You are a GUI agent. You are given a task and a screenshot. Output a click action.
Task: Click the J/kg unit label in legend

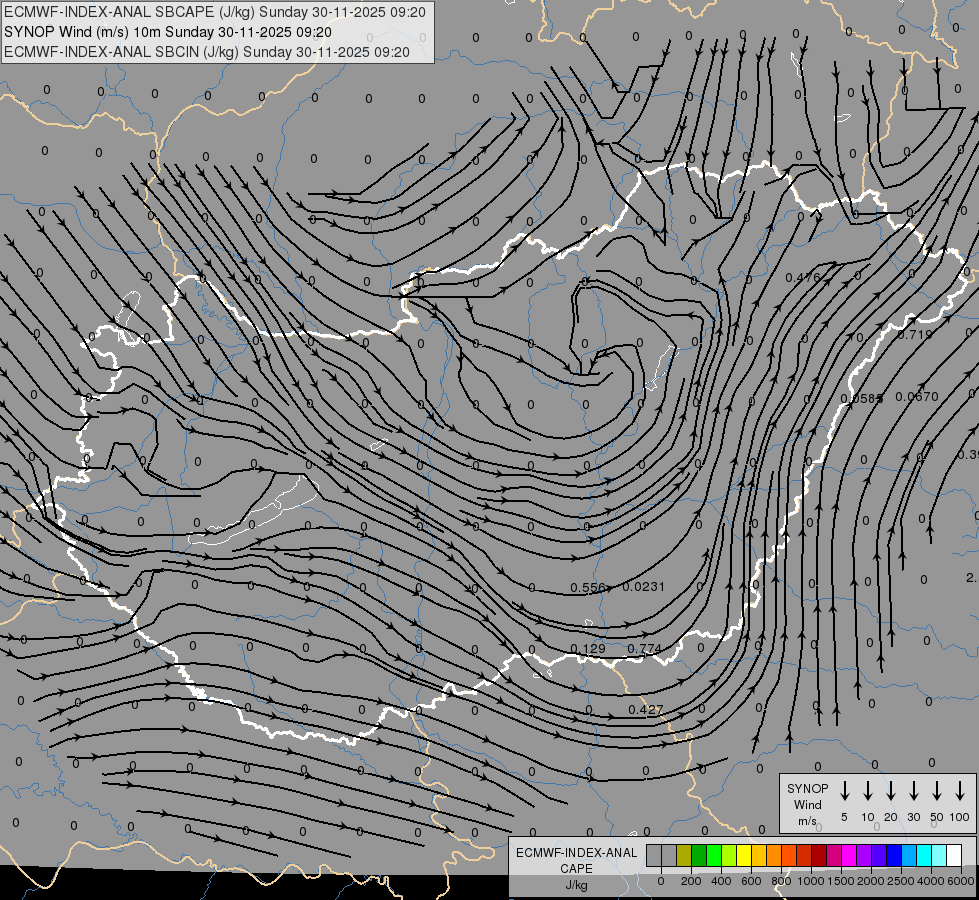pyautogui.click(x=576, y=885)
